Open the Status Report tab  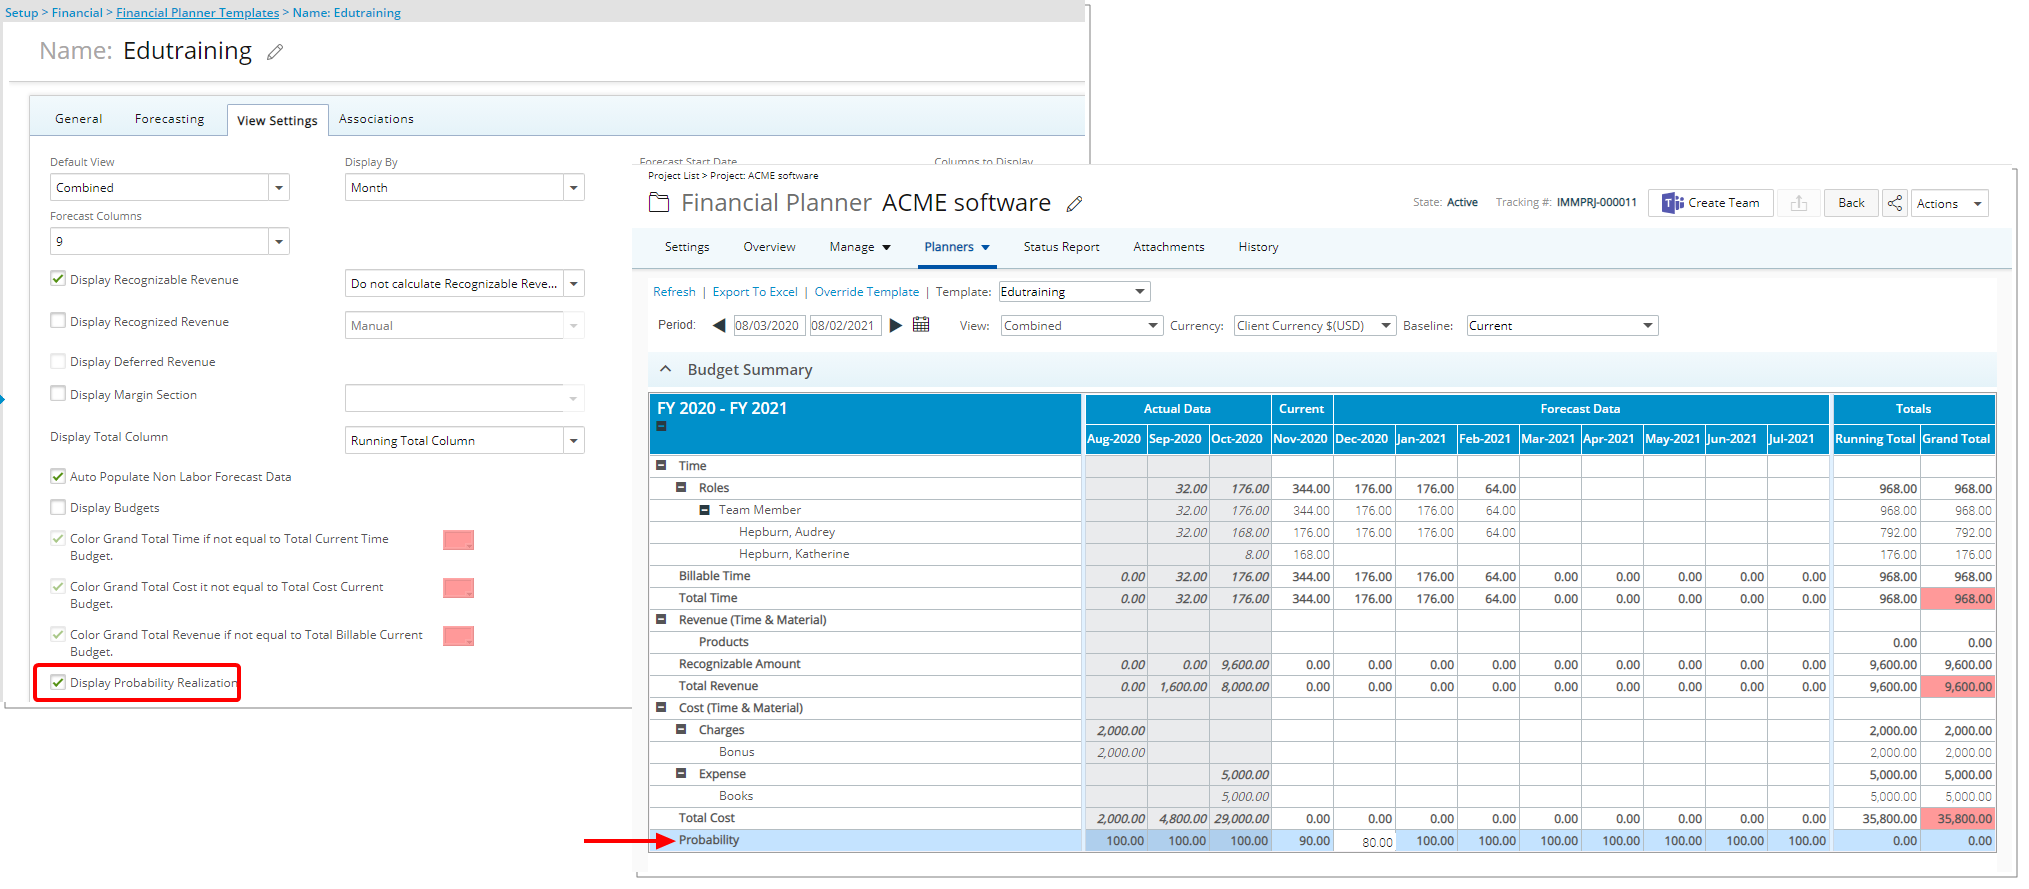(x=1061, y=247)
